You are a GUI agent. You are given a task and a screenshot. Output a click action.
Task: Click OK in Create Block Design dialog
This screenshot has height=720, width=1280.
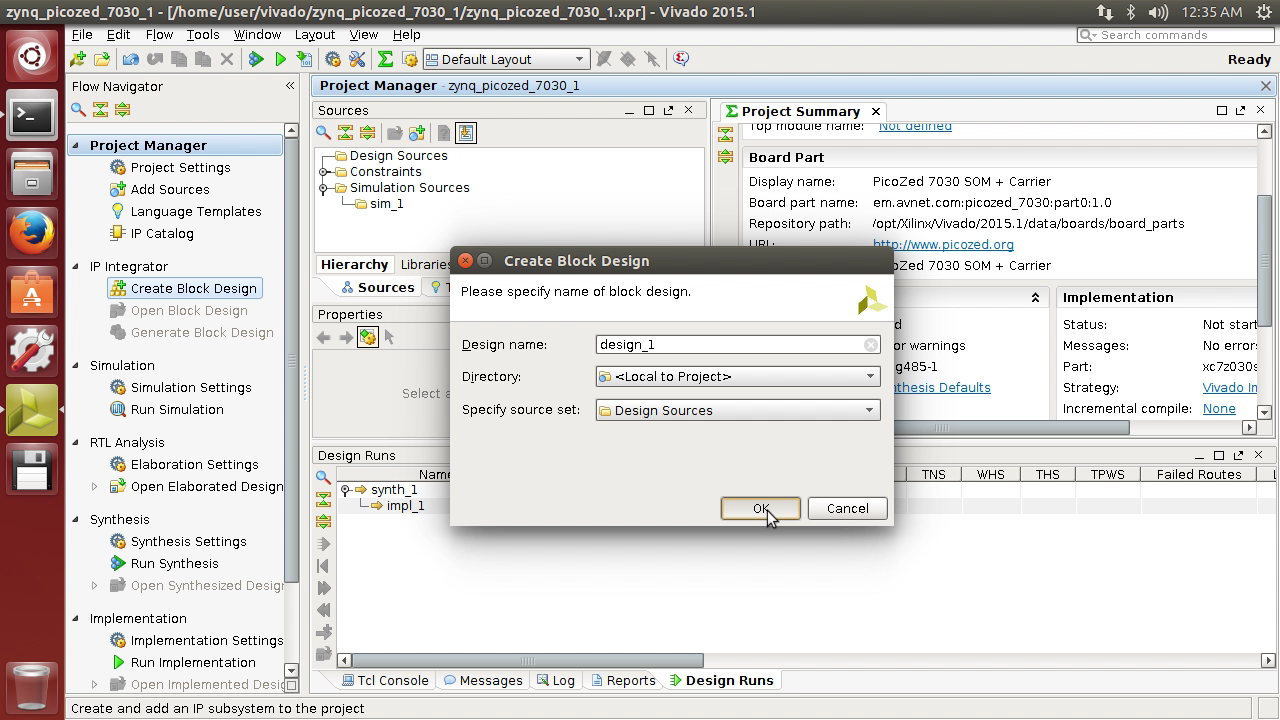[x=761, y=508]
